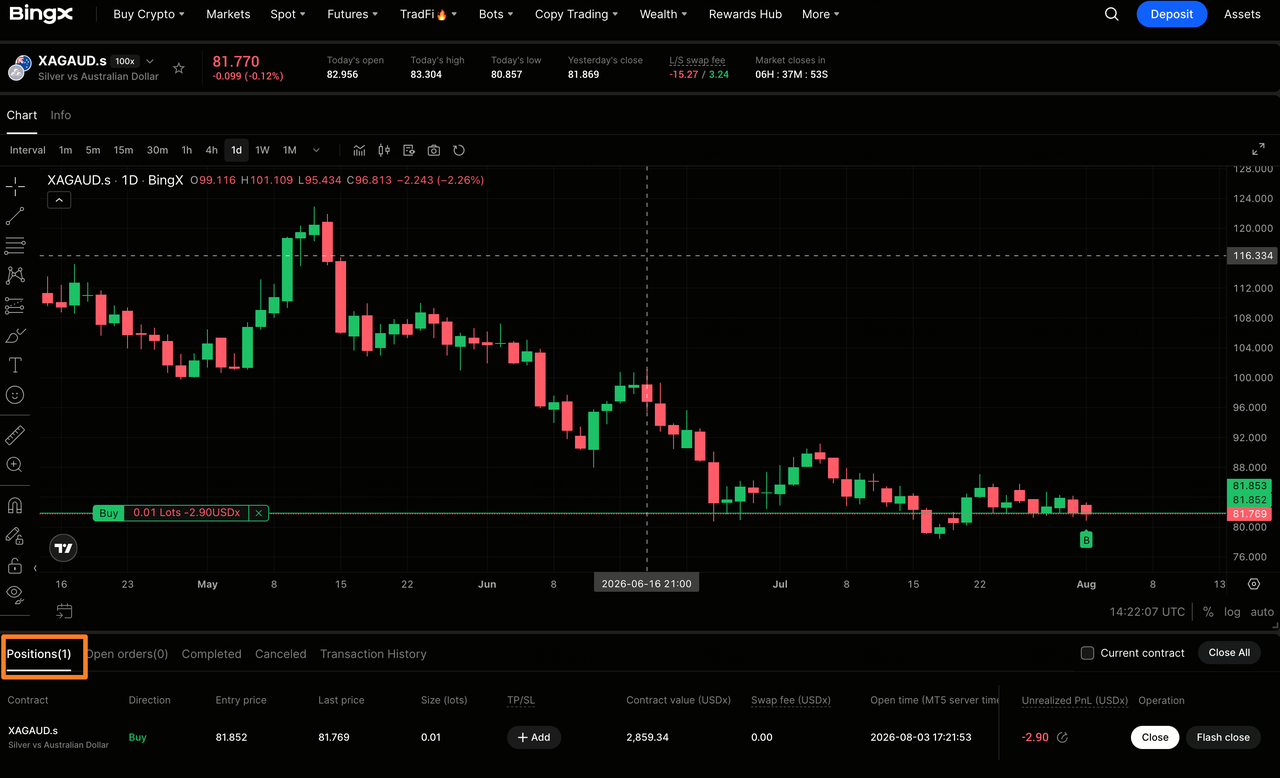Switch to the Transaction History tab
Viewport: 1280px width, 778px height.
click(373, 654)
